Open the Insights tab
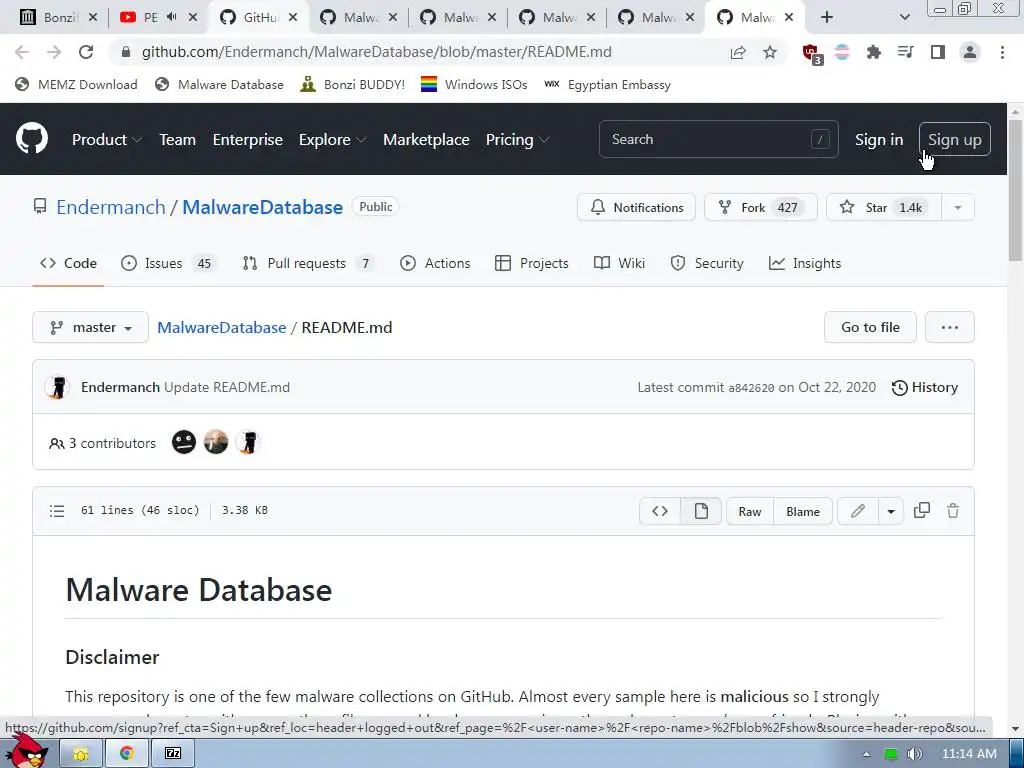Image resolution: width=1024 pixels, height=768 pixels. click(805, 263)
